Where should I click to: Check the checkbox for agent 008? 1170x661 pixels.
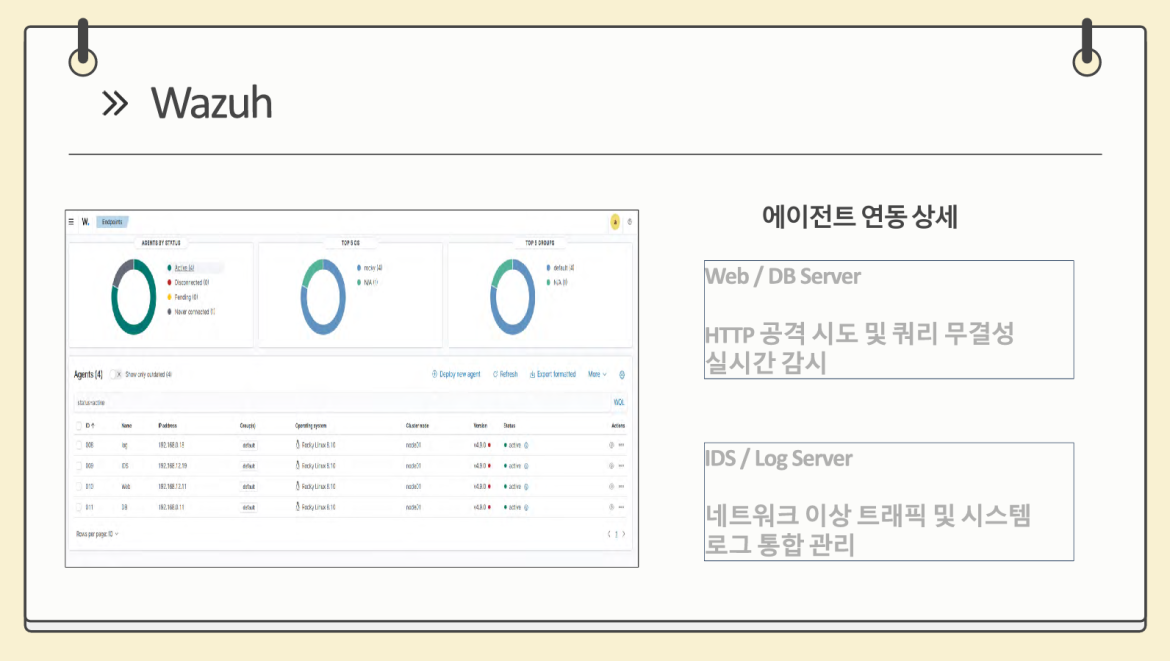(78, 445)
